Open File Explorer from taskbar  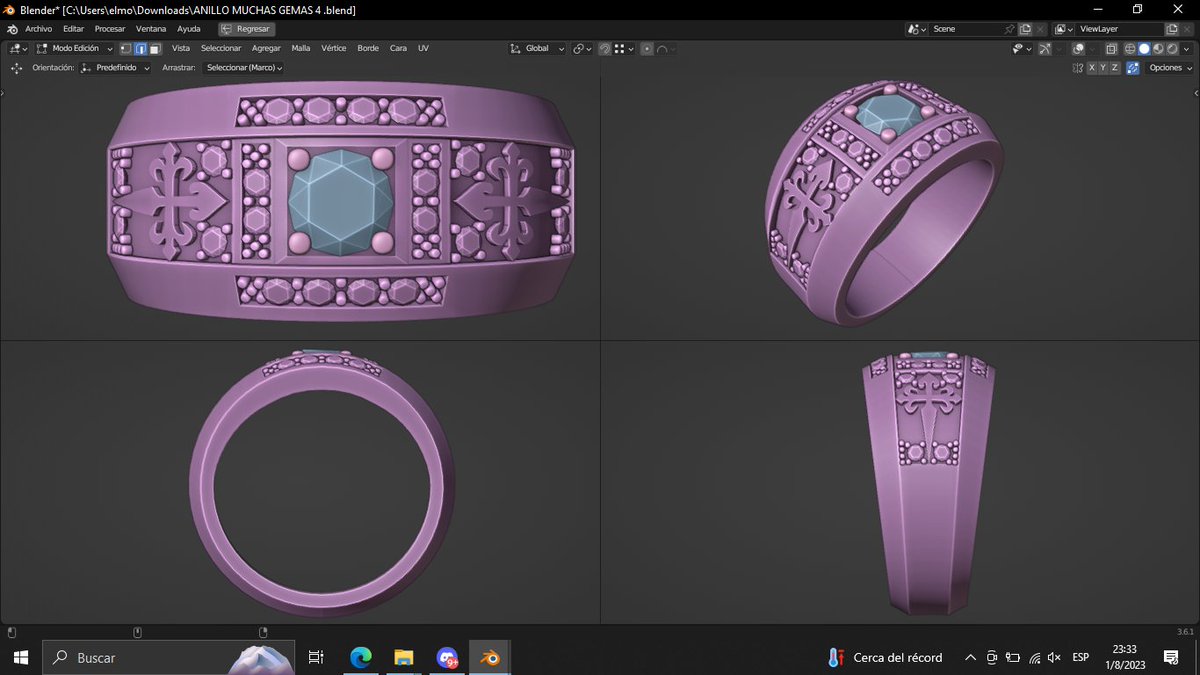point(403,657)
